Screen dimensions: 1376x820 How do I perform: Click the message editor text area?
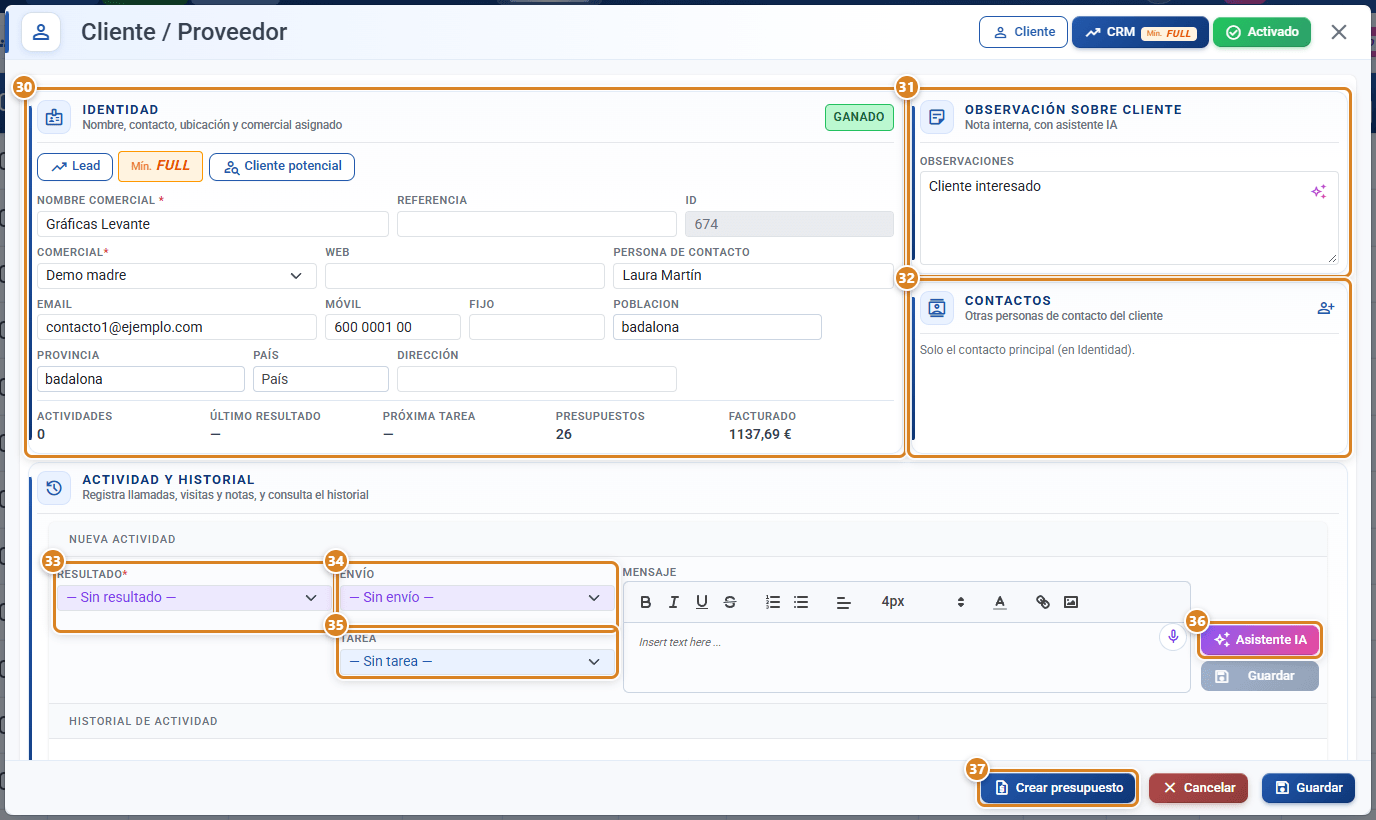pos(906,657)
